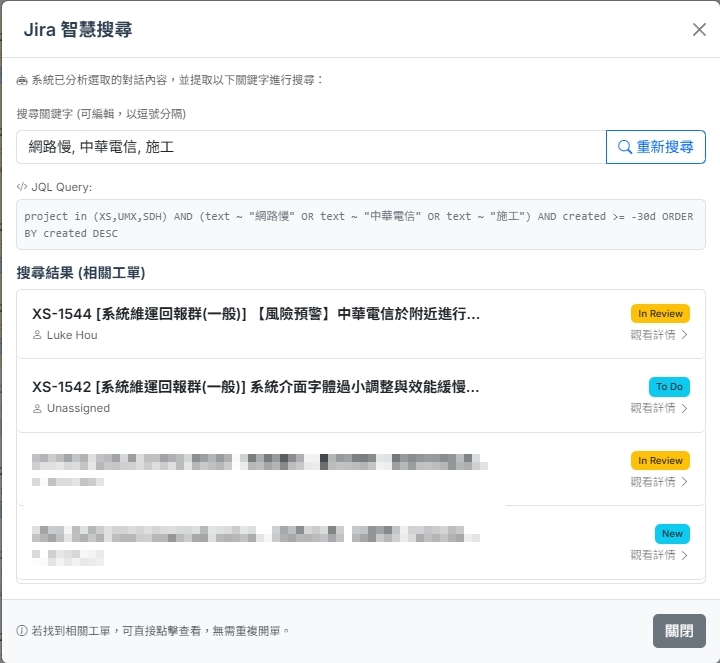Viewport: 720px width, 663px height.
Task: Open ticket XS-1544 result title
Action: (256, 314)
